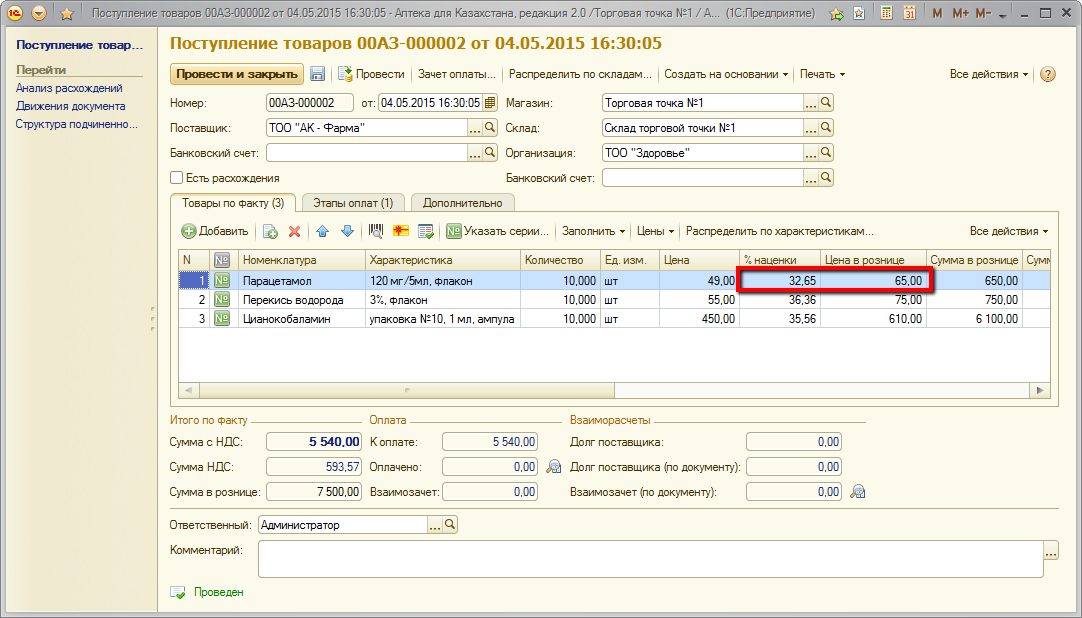This screenshot has height=618, width=1082.
Task: Click the copy row icon next to Добавить
Action: coord(270,231)
